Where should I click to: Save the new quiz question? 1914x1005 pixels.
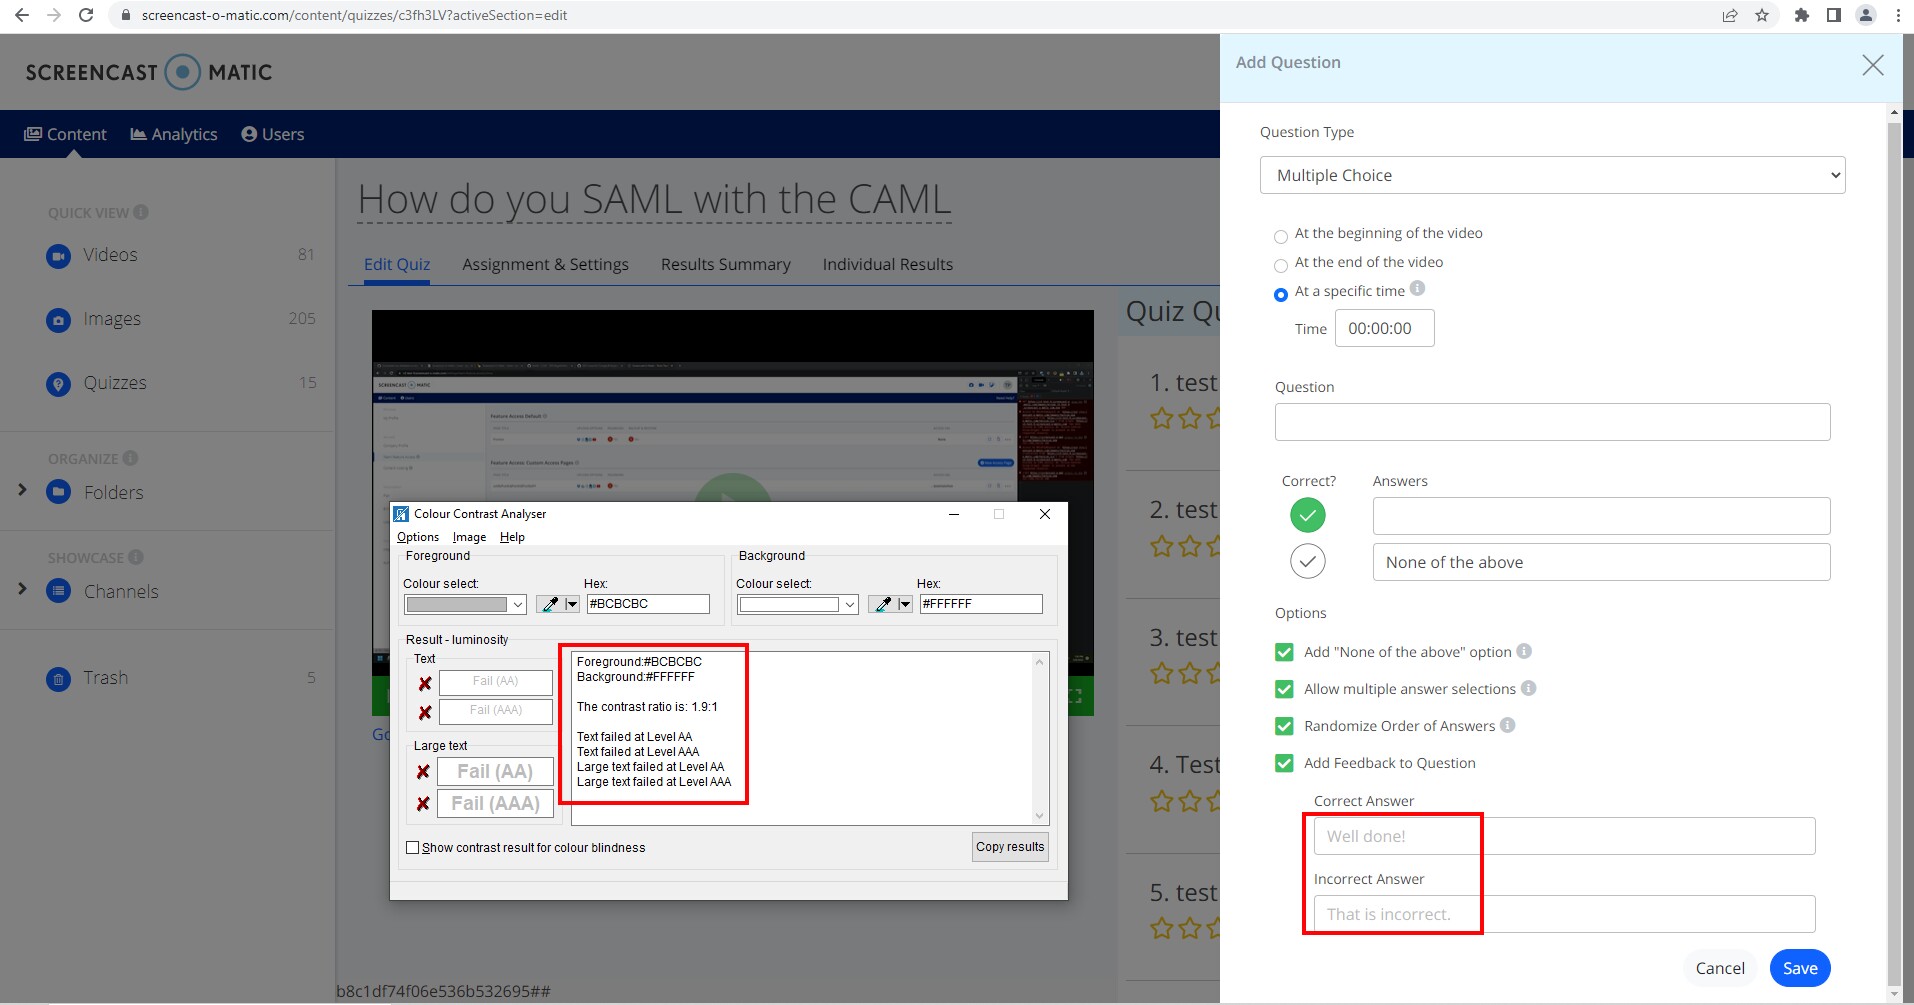[1799, 967]
